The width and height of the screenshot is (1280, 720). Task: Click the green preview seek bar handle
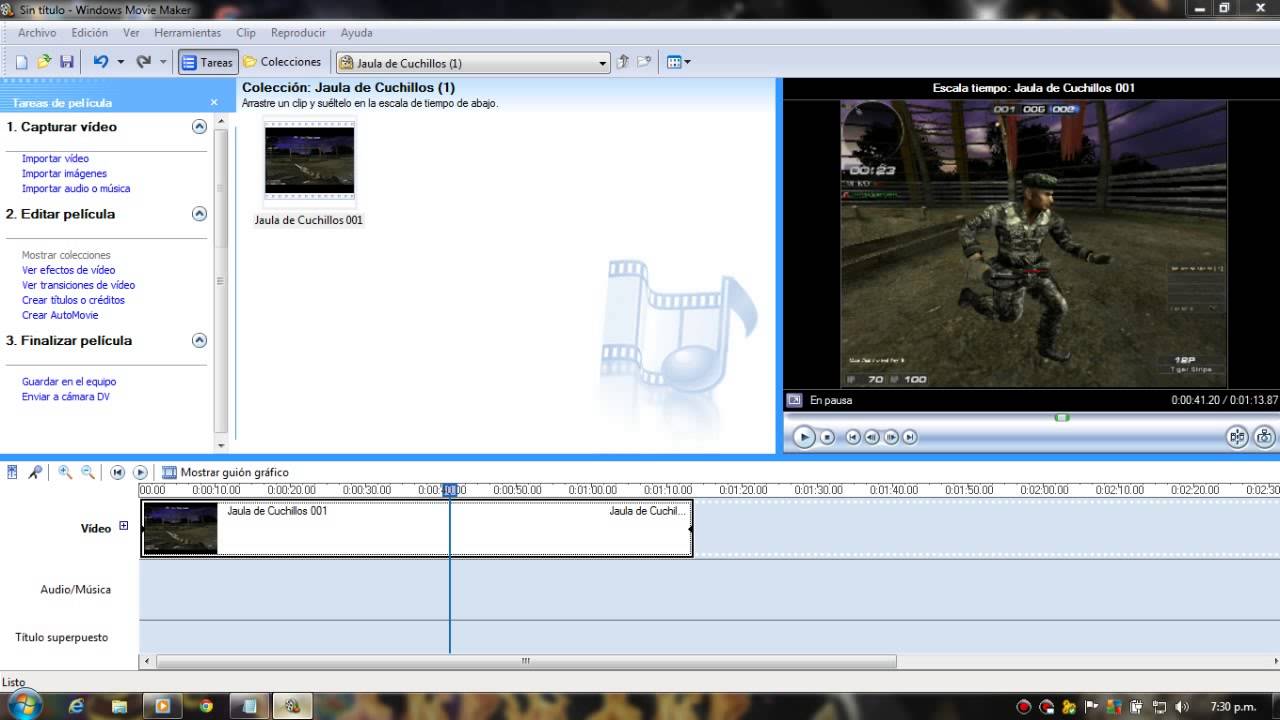1062,417
